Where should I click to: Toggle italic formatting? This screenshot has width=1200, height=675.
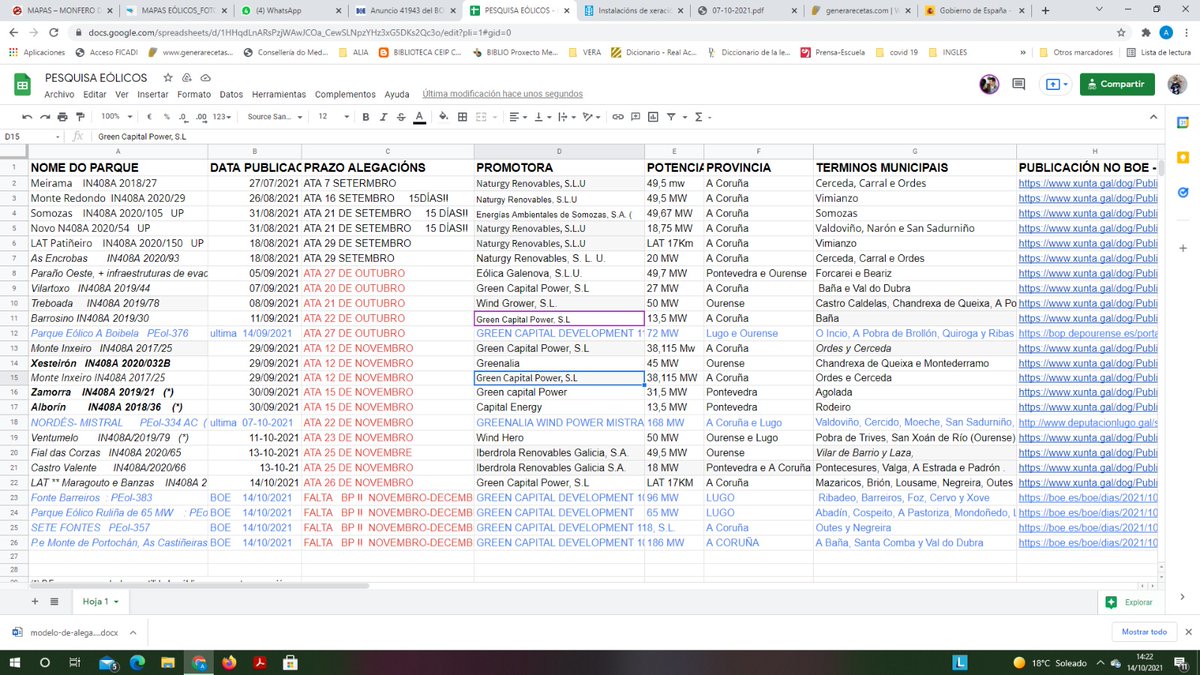click(383, 117)
